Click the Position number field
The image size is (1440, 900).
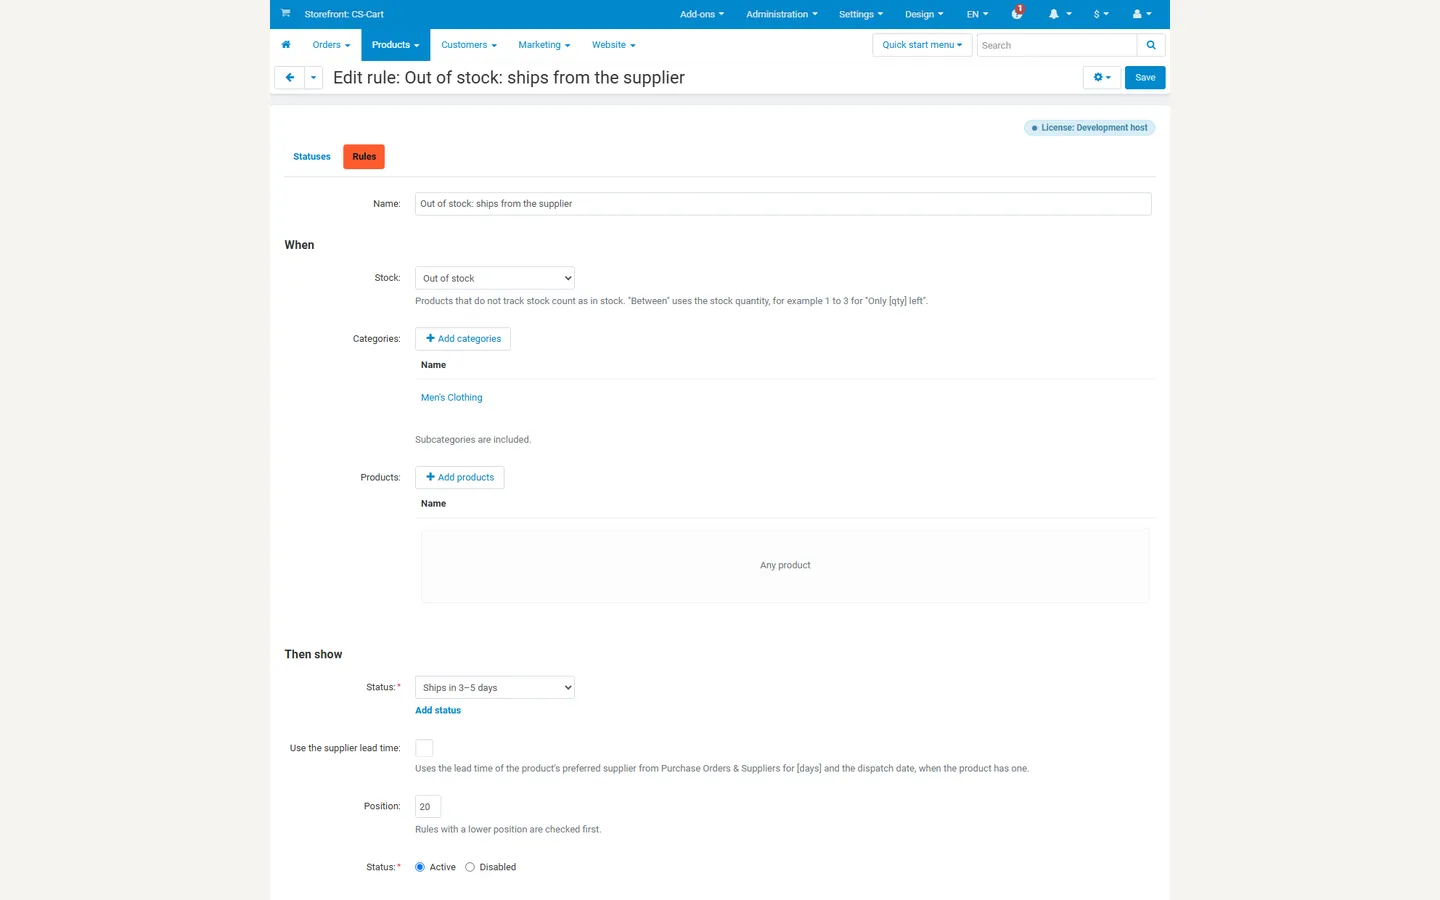(x=428, y=807)
